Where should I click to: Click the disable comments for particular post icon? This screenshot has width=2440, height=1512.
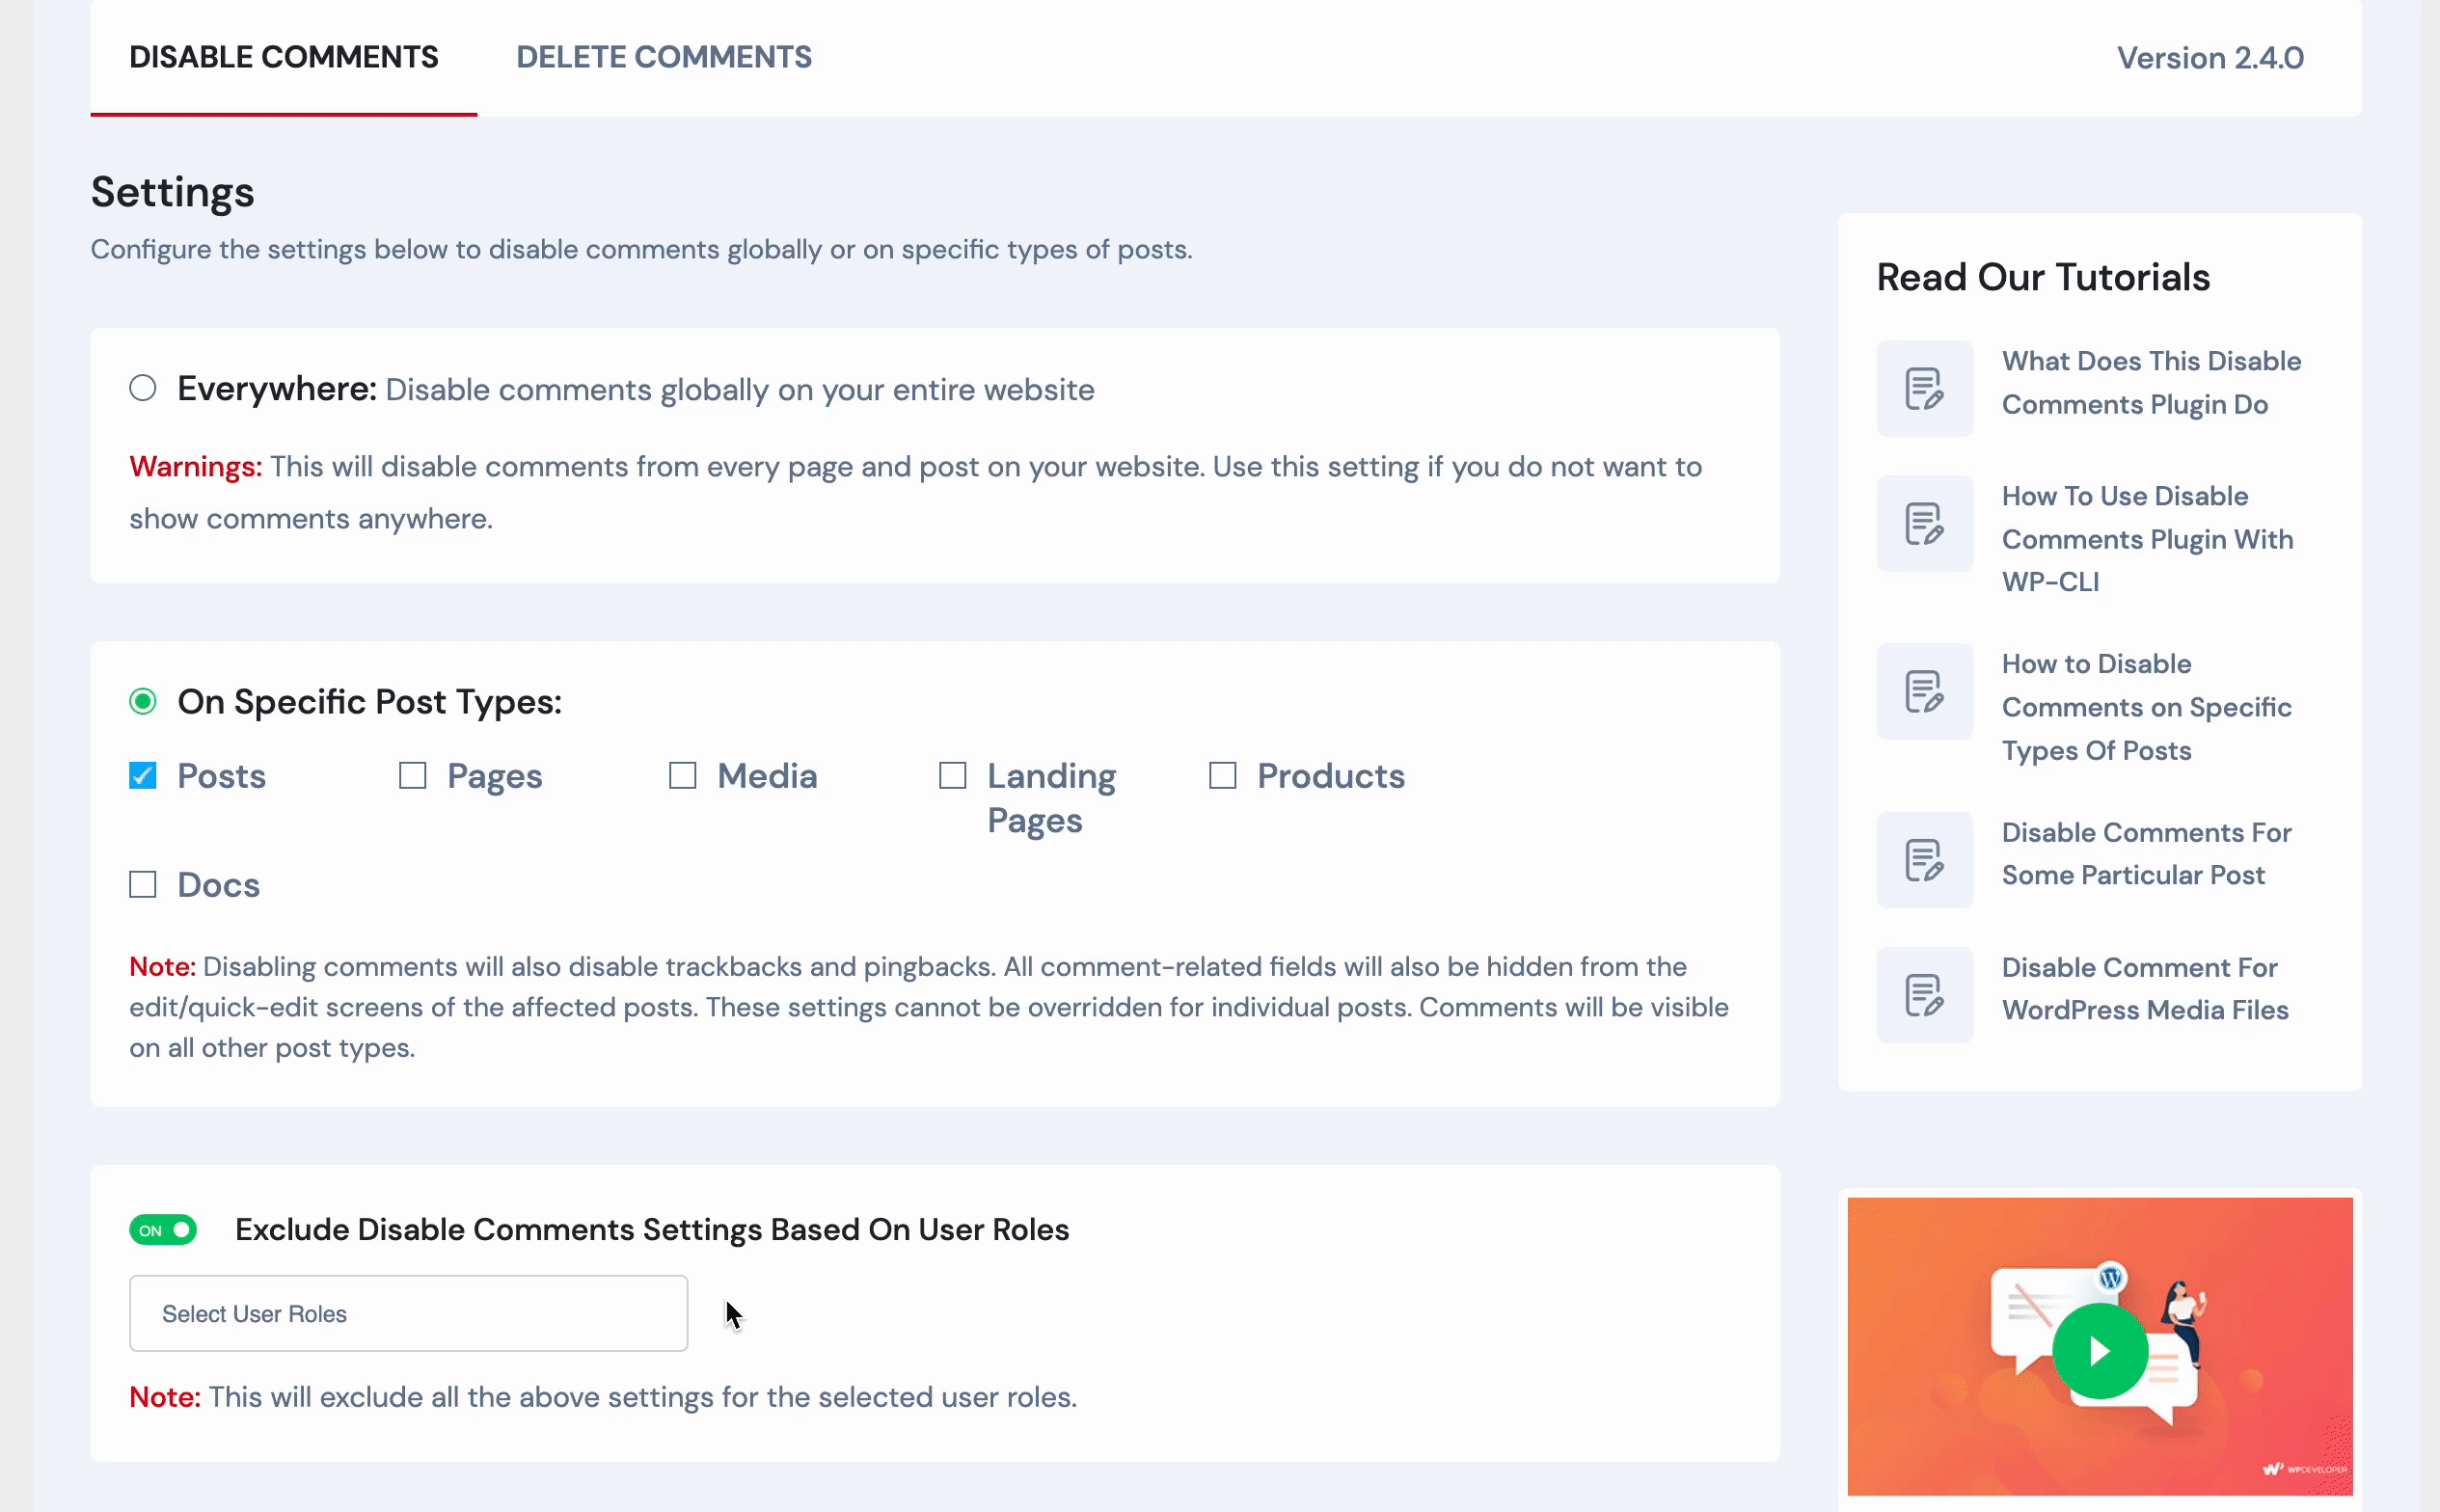click(1924, 859)
